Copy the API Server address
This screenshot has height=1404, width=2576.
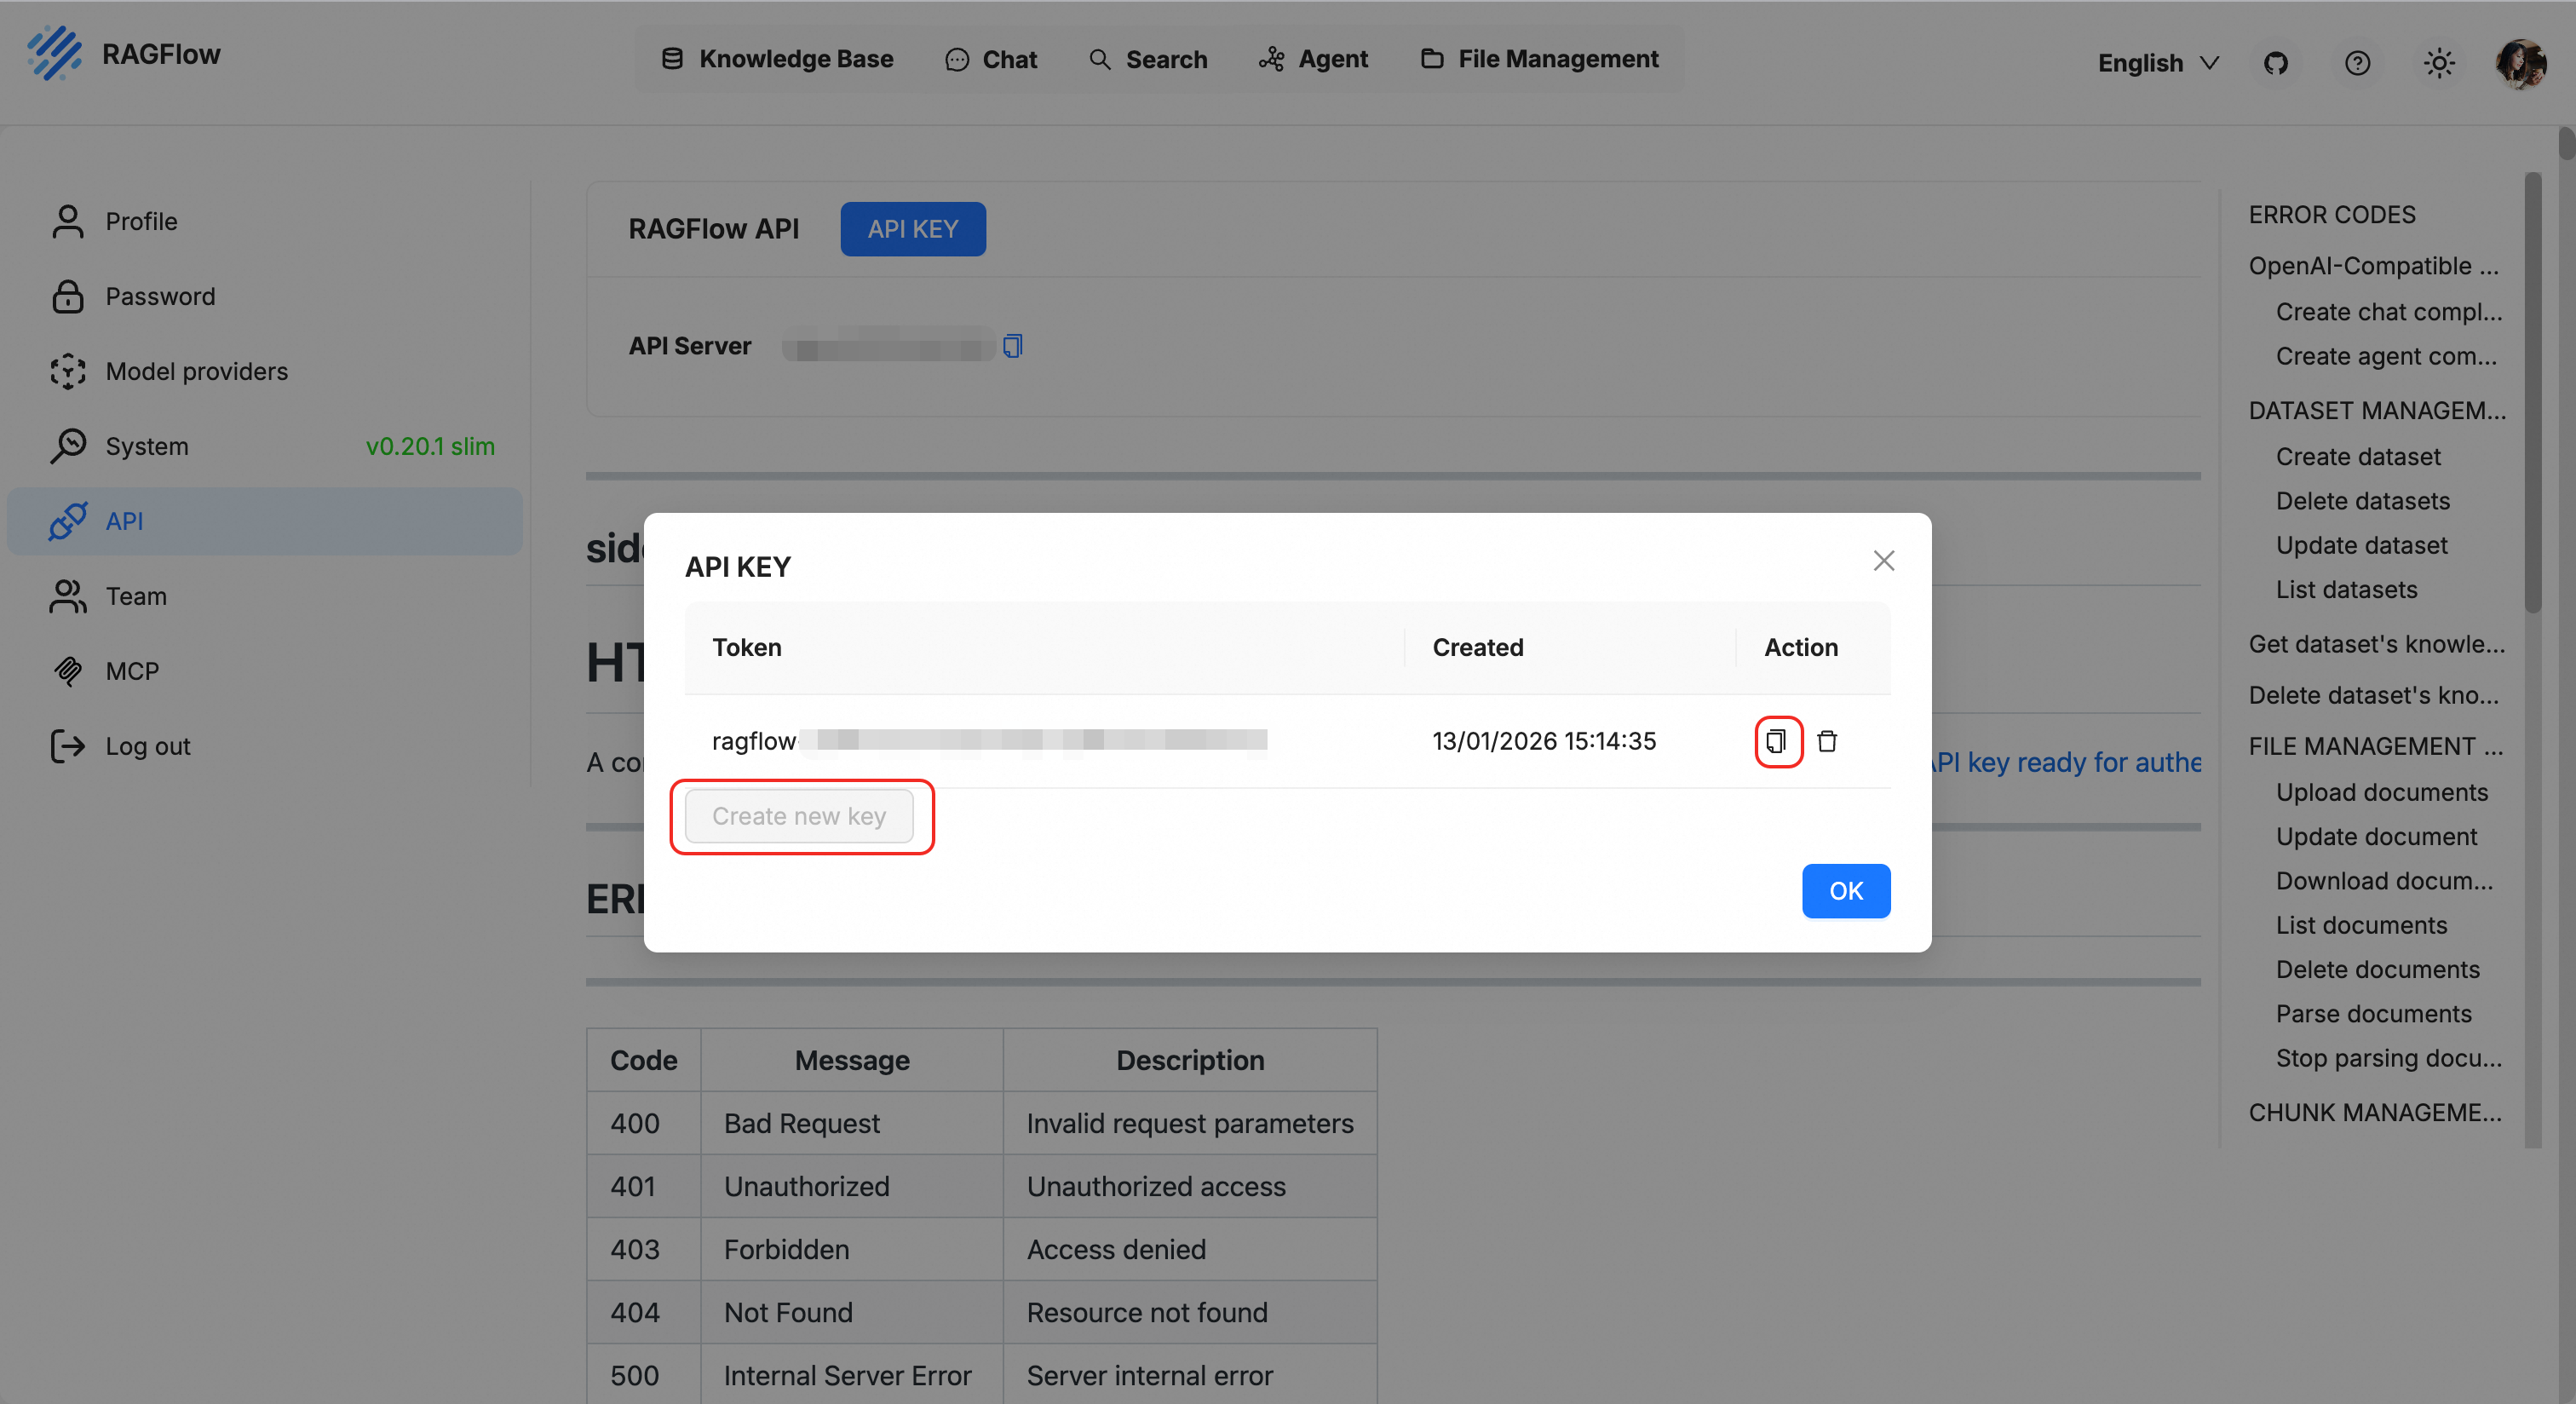1012,346
